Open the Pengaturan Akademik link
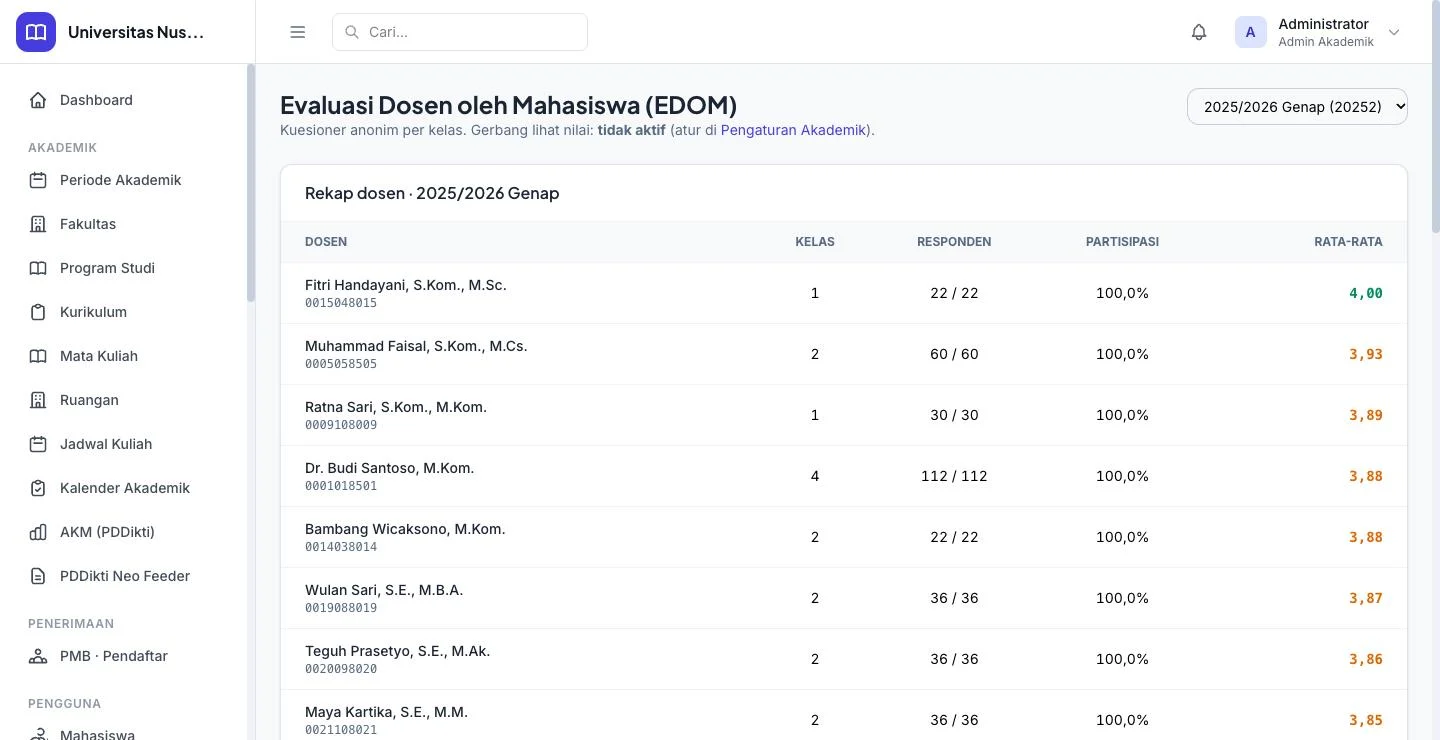The width and height of the screenshot is (1440, 740). [x=793, y=130]
